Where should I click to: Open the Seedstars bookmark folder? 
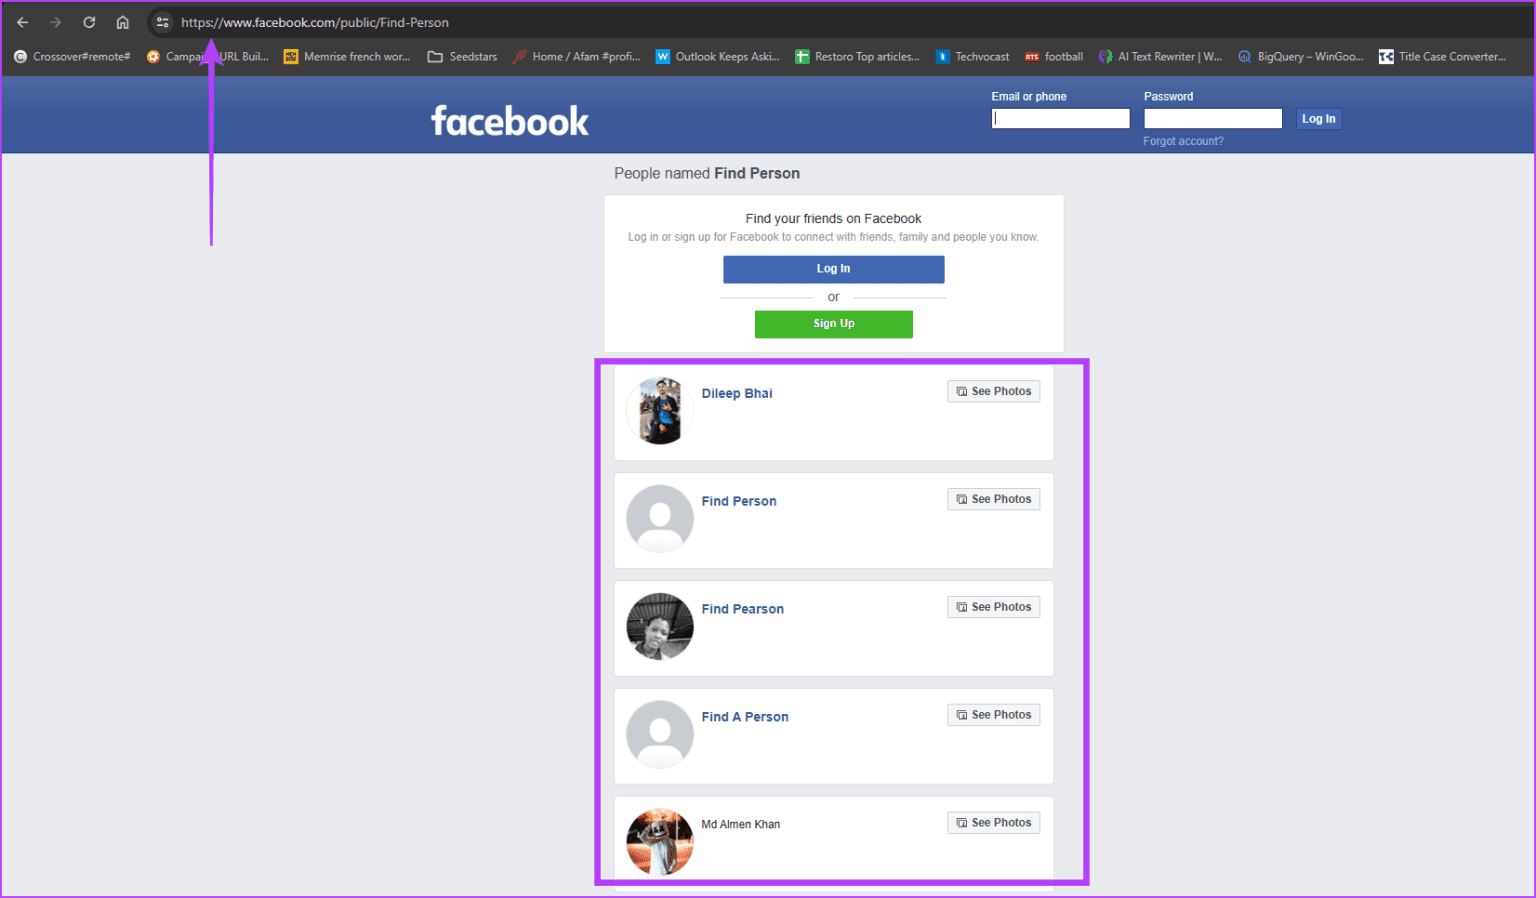tap(461, 57)
